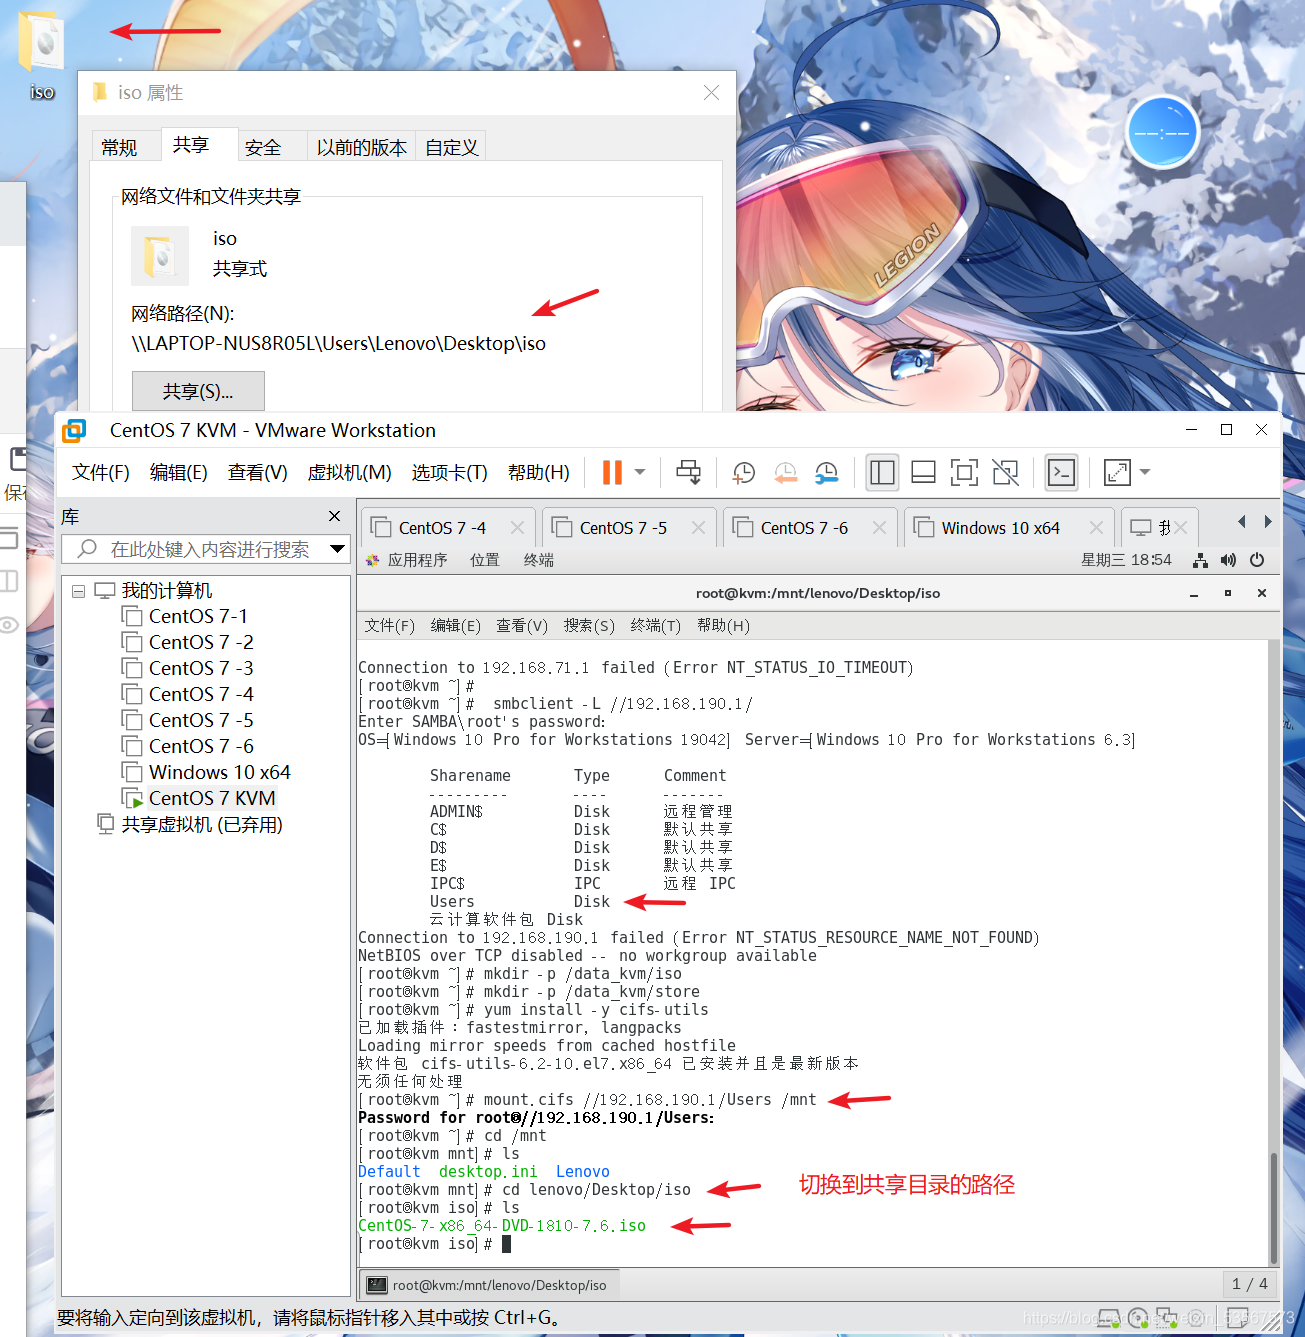The height and width of the screenshot is (1337, 1305).
Task: Open the pause/power options dropdown arrow
Action: tap(640, 472)
